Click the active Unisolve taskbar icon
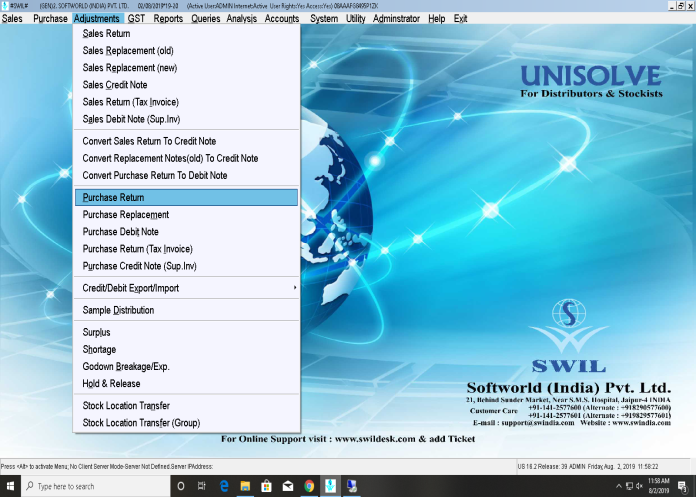Viewport: 696px width, 497px height. (x=330, y=486)
